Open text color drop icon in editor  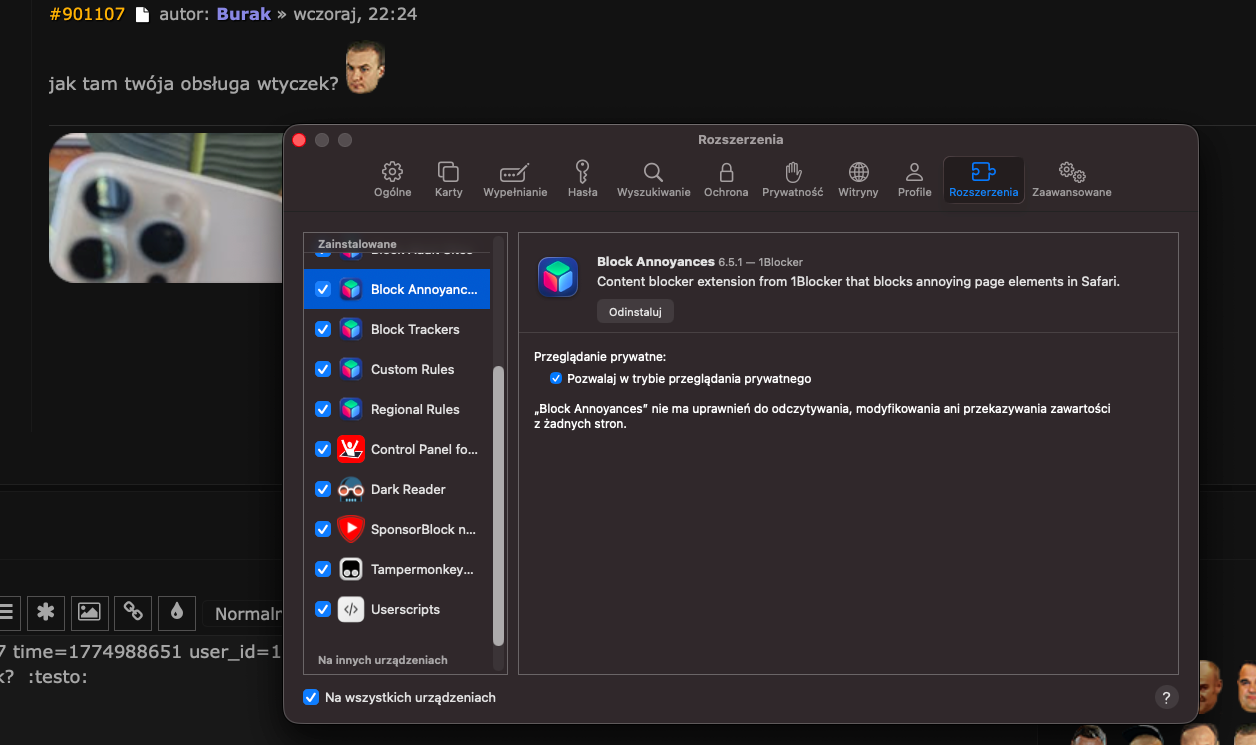click(177, 611)
